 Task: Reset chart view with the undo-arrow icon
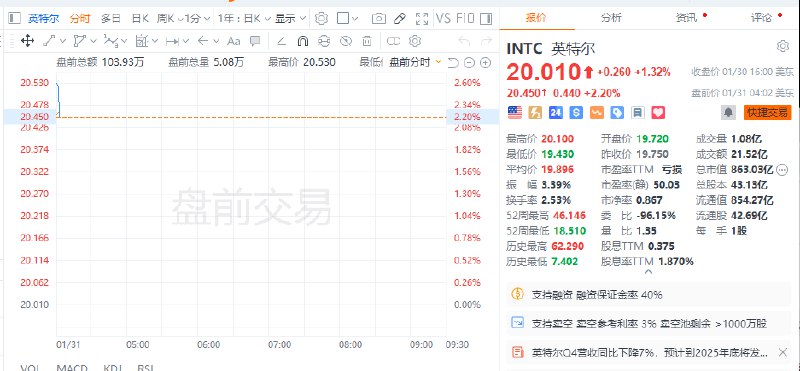point(453,62)
